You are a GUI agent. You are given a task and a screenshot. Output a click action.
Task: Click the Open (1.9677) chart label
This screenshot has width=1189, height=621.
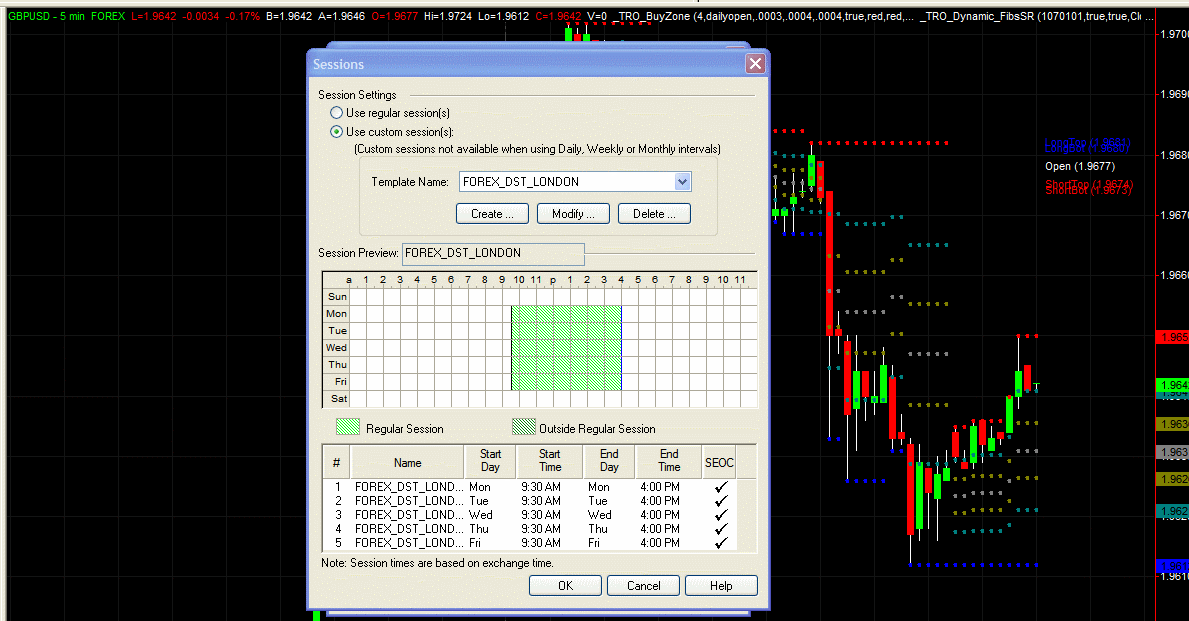coord(1080,166)
